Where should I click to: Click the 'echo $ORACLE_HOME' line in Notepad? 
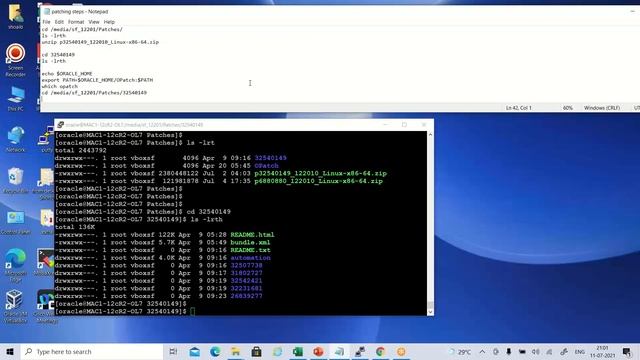67,74
